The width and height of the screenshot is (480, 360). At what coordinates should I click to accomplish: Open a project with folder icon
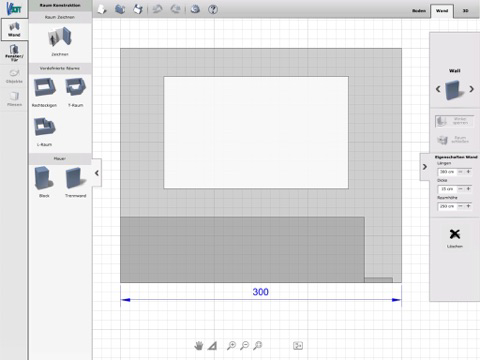pyautogui.click(x=120, y=9)
